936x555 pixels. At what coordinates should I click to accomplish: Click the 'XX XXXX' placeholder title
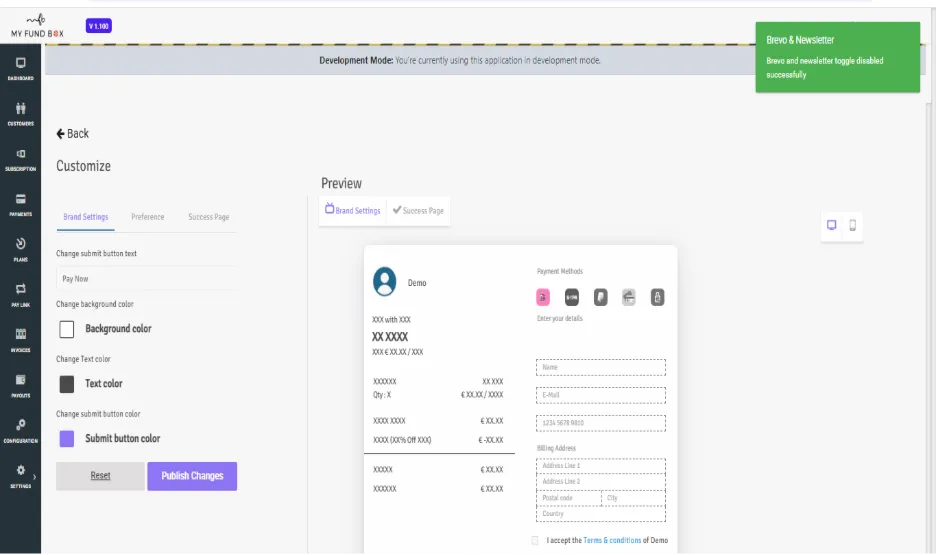click(x=390, y=337)
